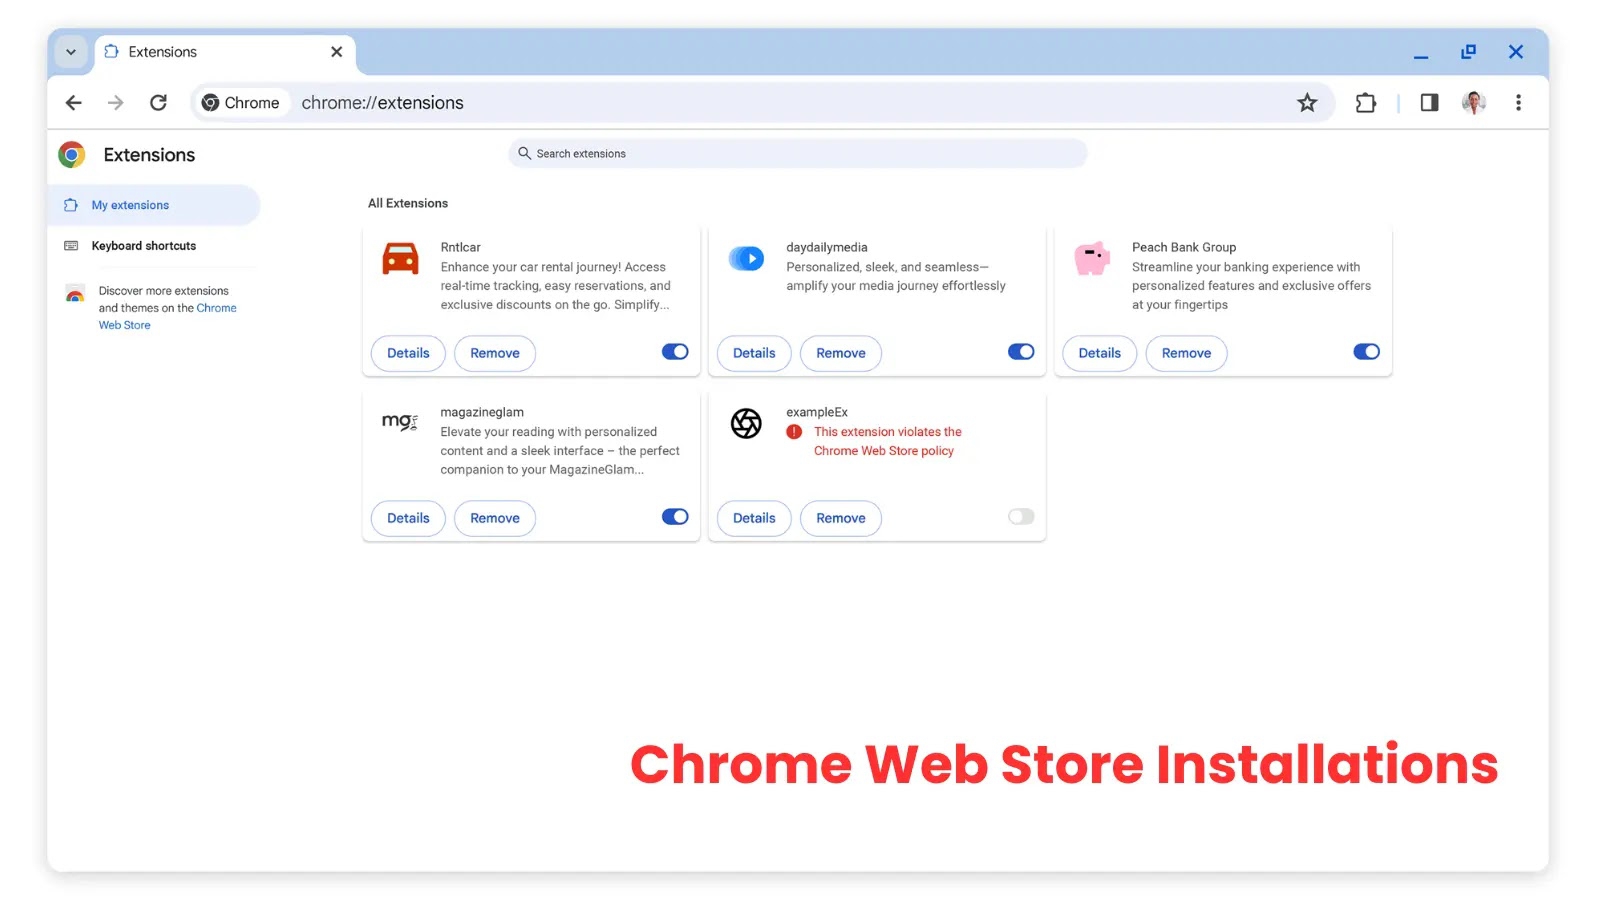The width and height of the screenshot is (1600, 900).
Task: Open the extensions puzzle icon in toolbar
Action: tap(1366, 103)
